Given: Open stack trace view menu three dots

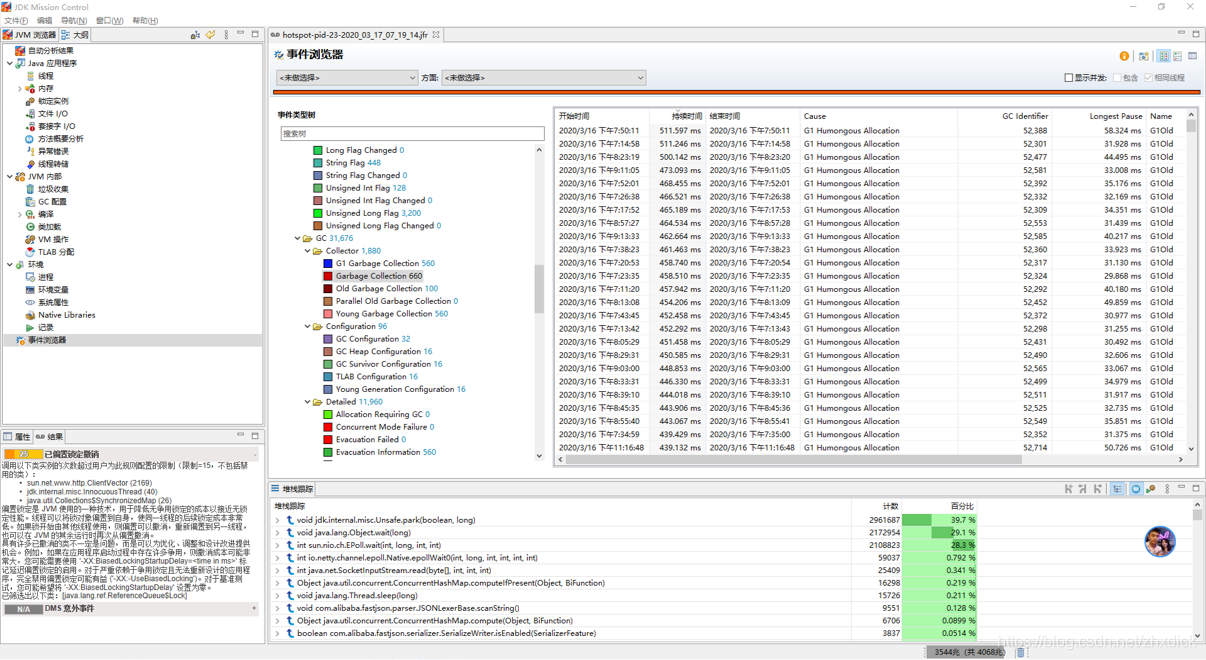Looking at the screenshot, I should point(1167,489).
